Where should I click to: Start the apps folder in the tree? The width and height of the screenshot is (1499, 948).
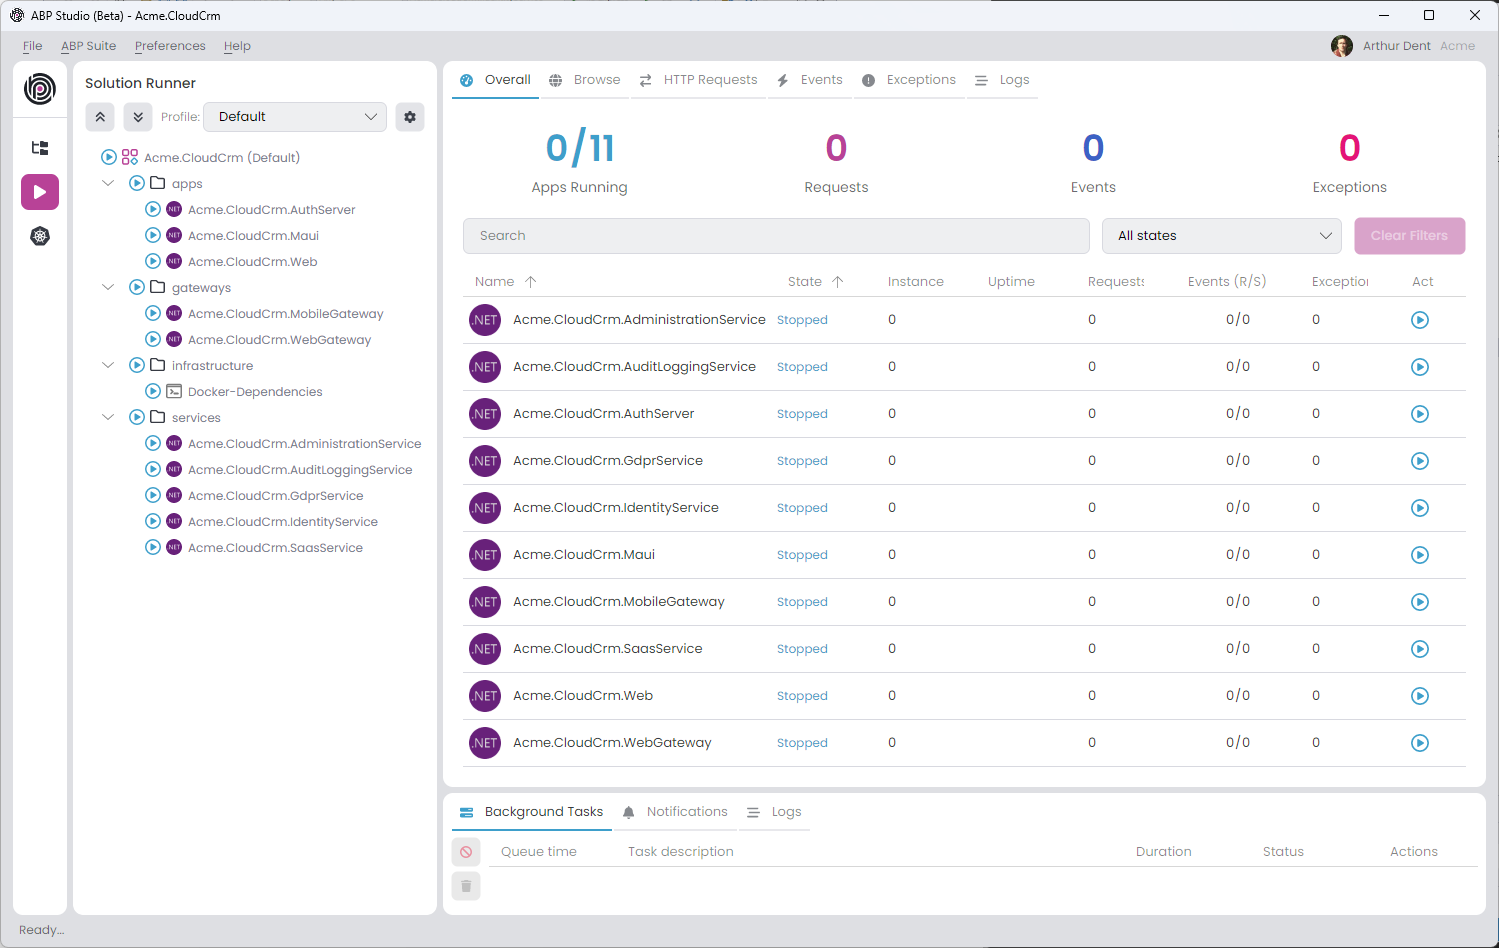[137, 183]
